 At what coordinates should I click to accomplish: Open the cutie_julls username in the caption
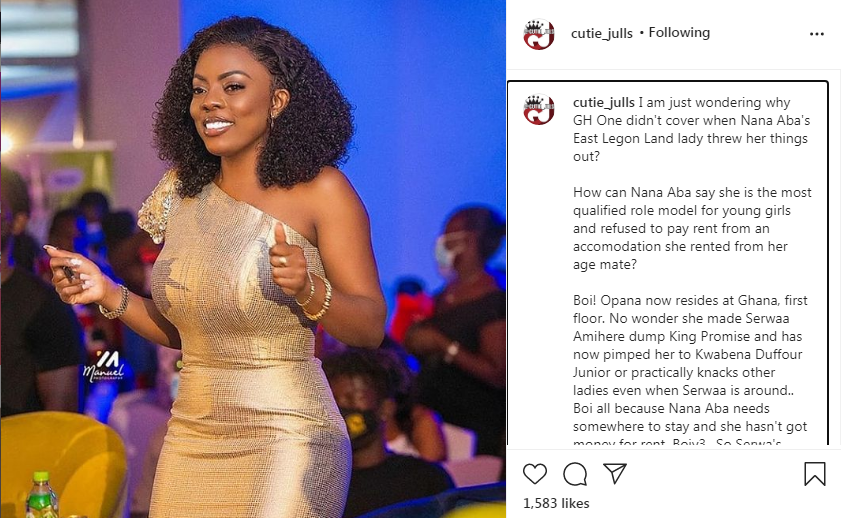pos(603,102)
